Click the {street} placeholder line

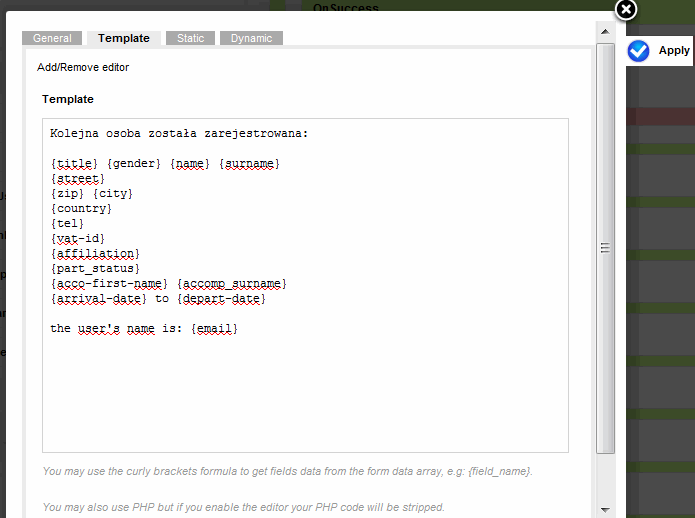click(x=78, y=179)
